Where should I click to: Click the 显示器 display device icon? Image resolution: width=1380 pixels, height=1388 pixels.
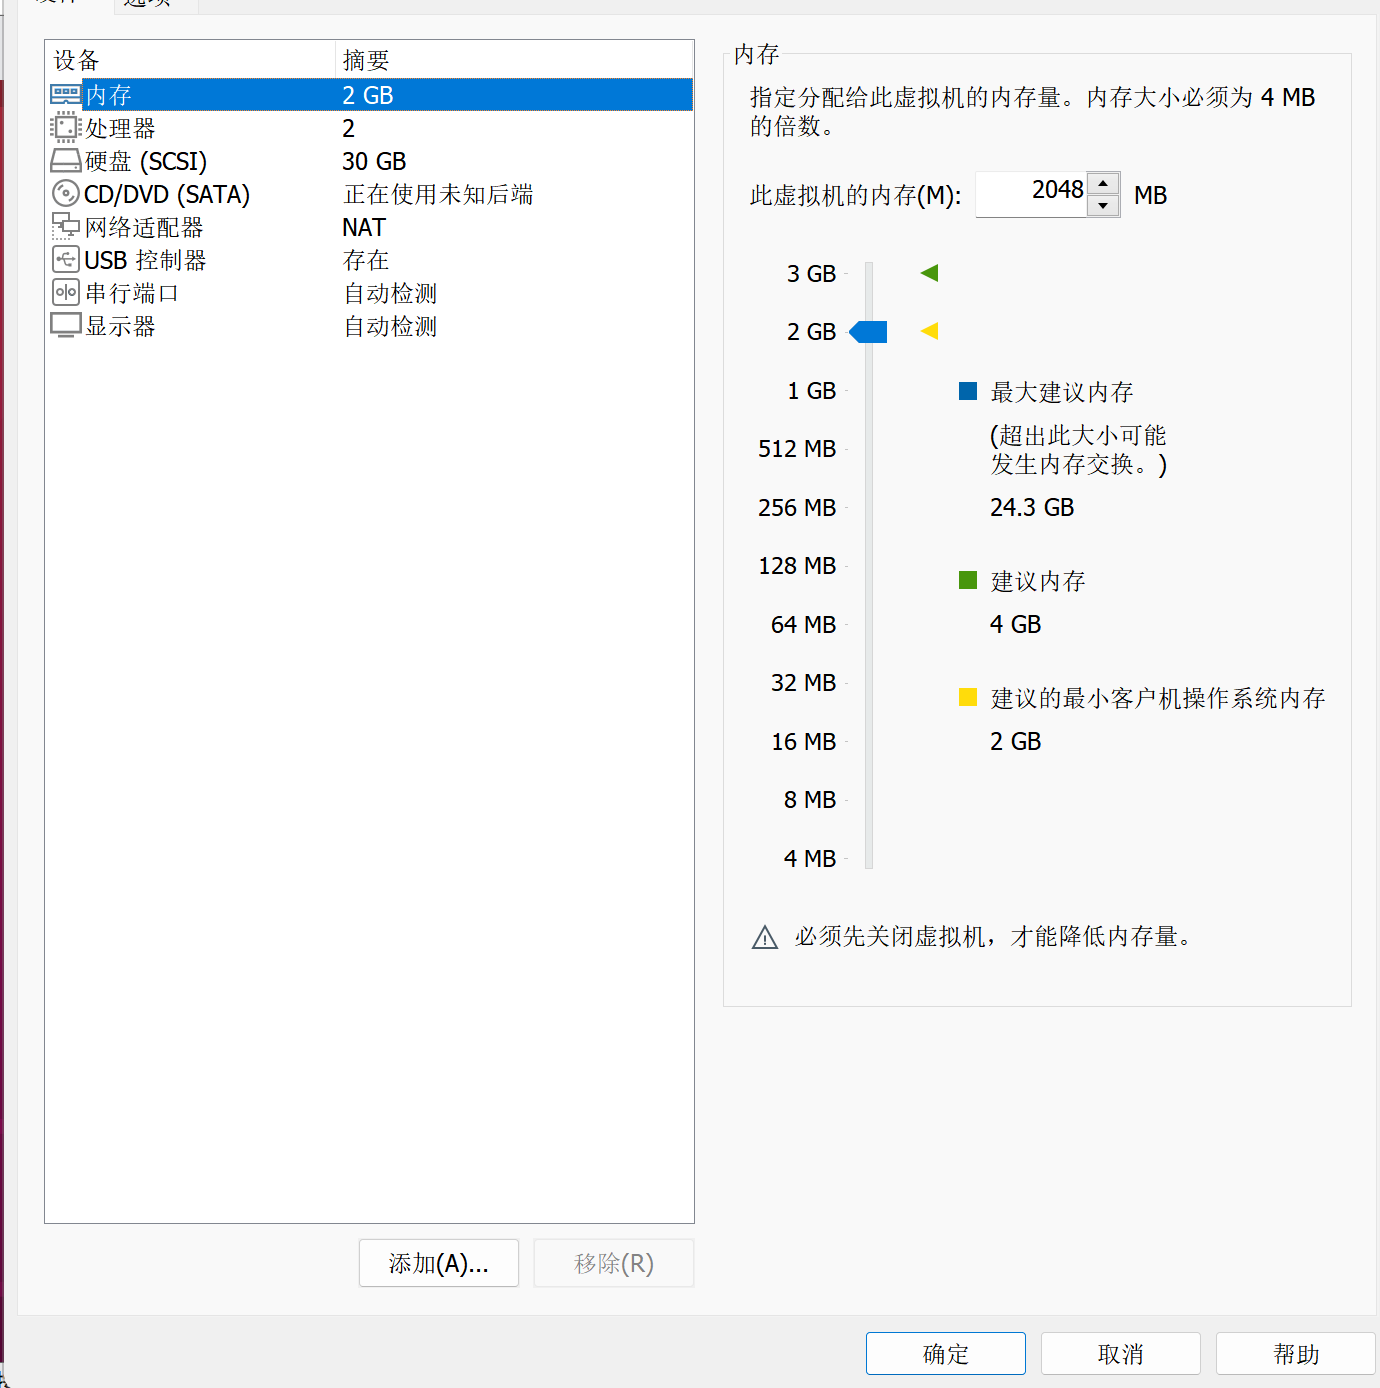point(65,325)
